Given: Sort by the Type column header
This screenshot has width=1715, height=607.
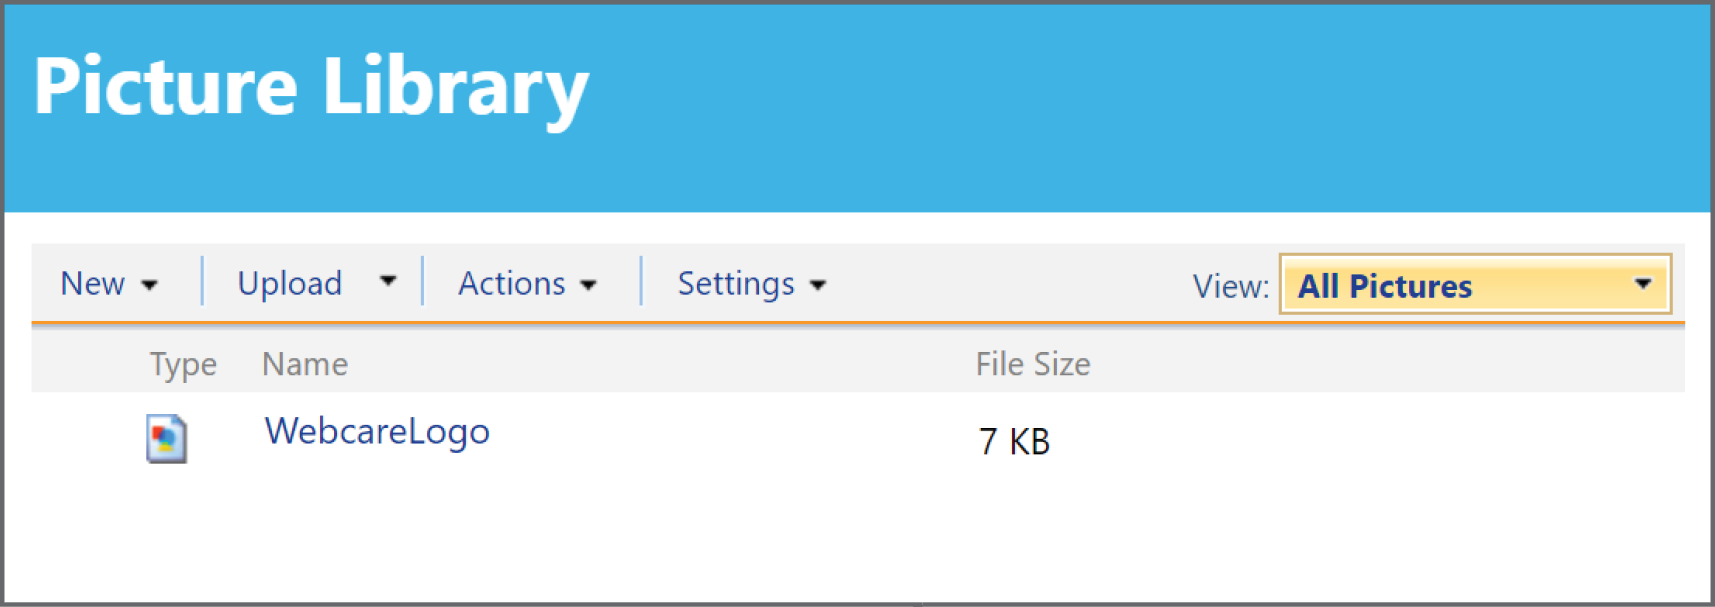Looking at the screenshot, I should (x=183, y=365).
